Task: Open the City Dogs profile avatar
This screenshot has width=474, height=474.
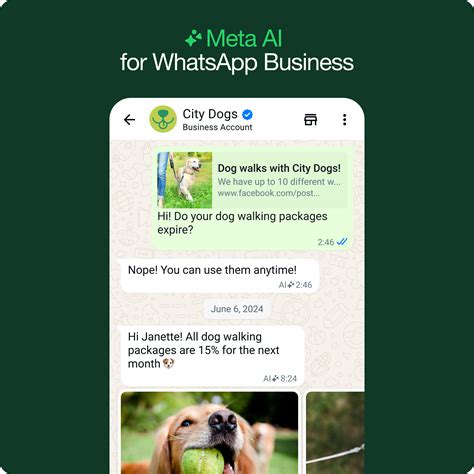Action: 163,119
